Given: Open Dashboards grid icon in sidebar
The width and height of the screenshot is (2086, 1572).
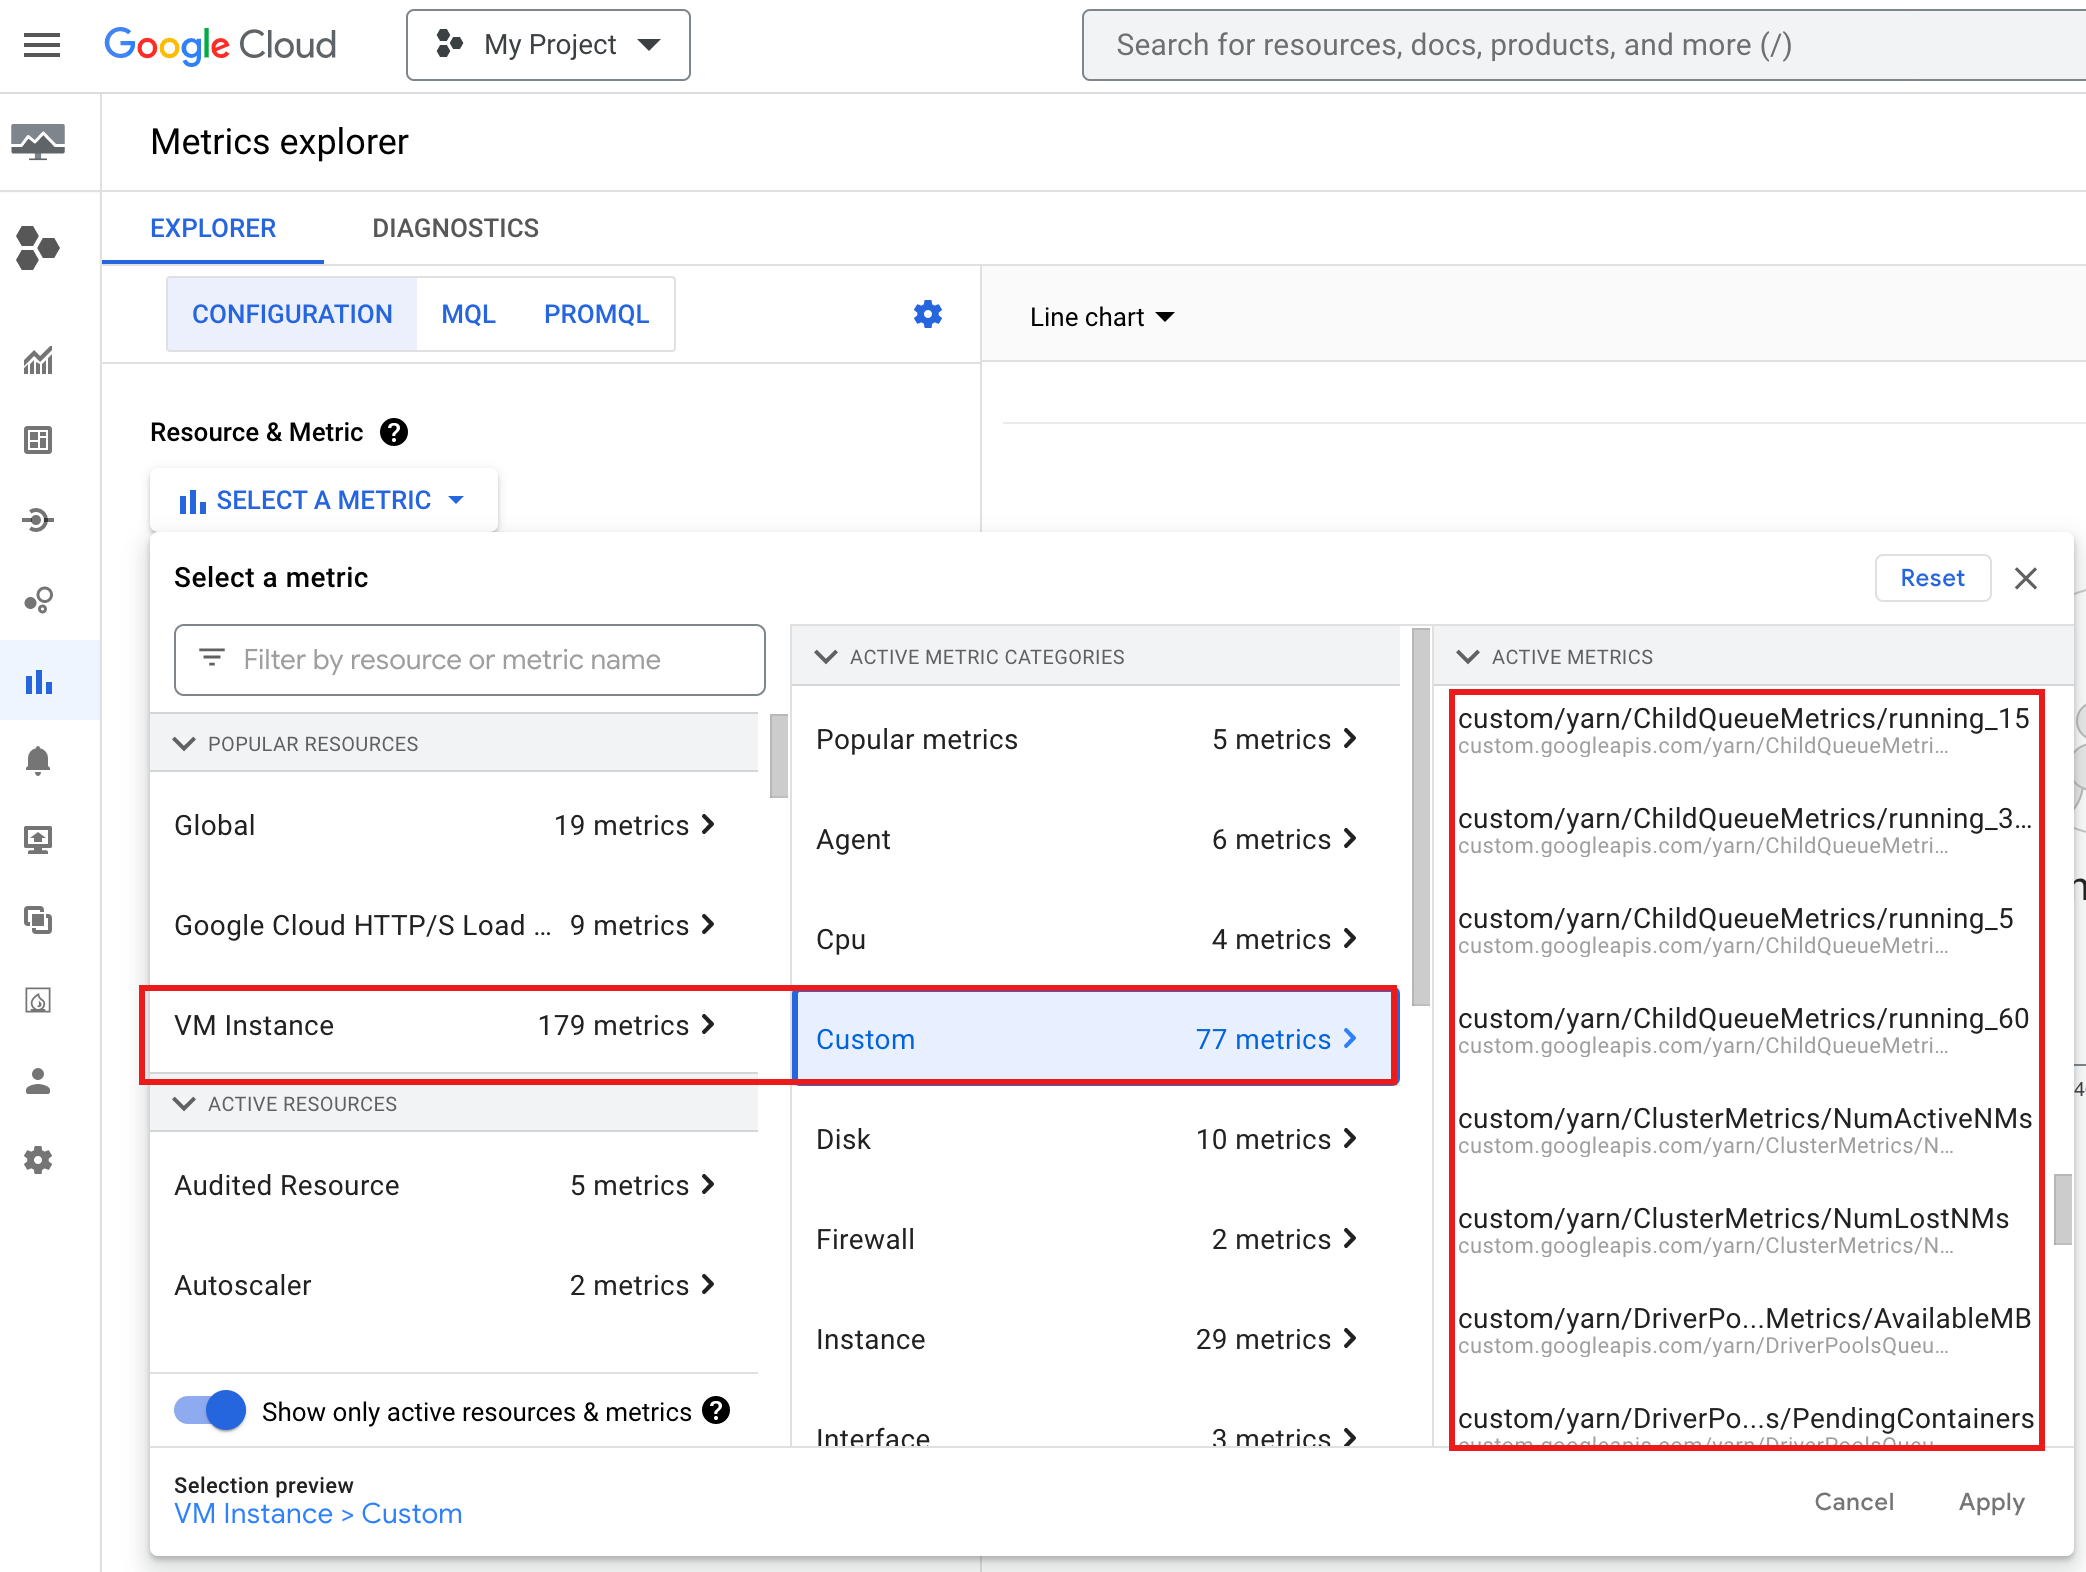Looking at the screenshot, I should pyautogui.click(x=38, y=440).
